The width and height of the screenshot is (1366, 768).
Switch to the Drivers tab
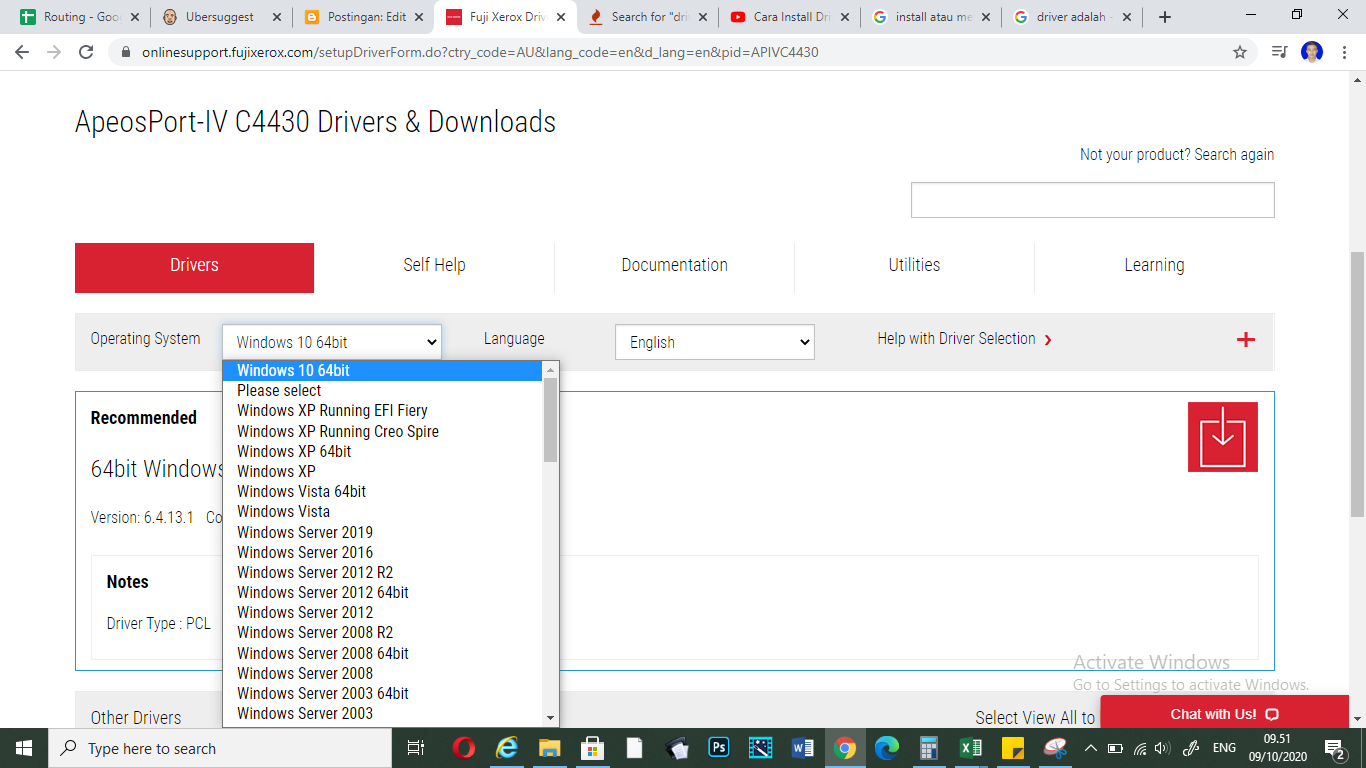pyautogui.click(x=194, y=268)
